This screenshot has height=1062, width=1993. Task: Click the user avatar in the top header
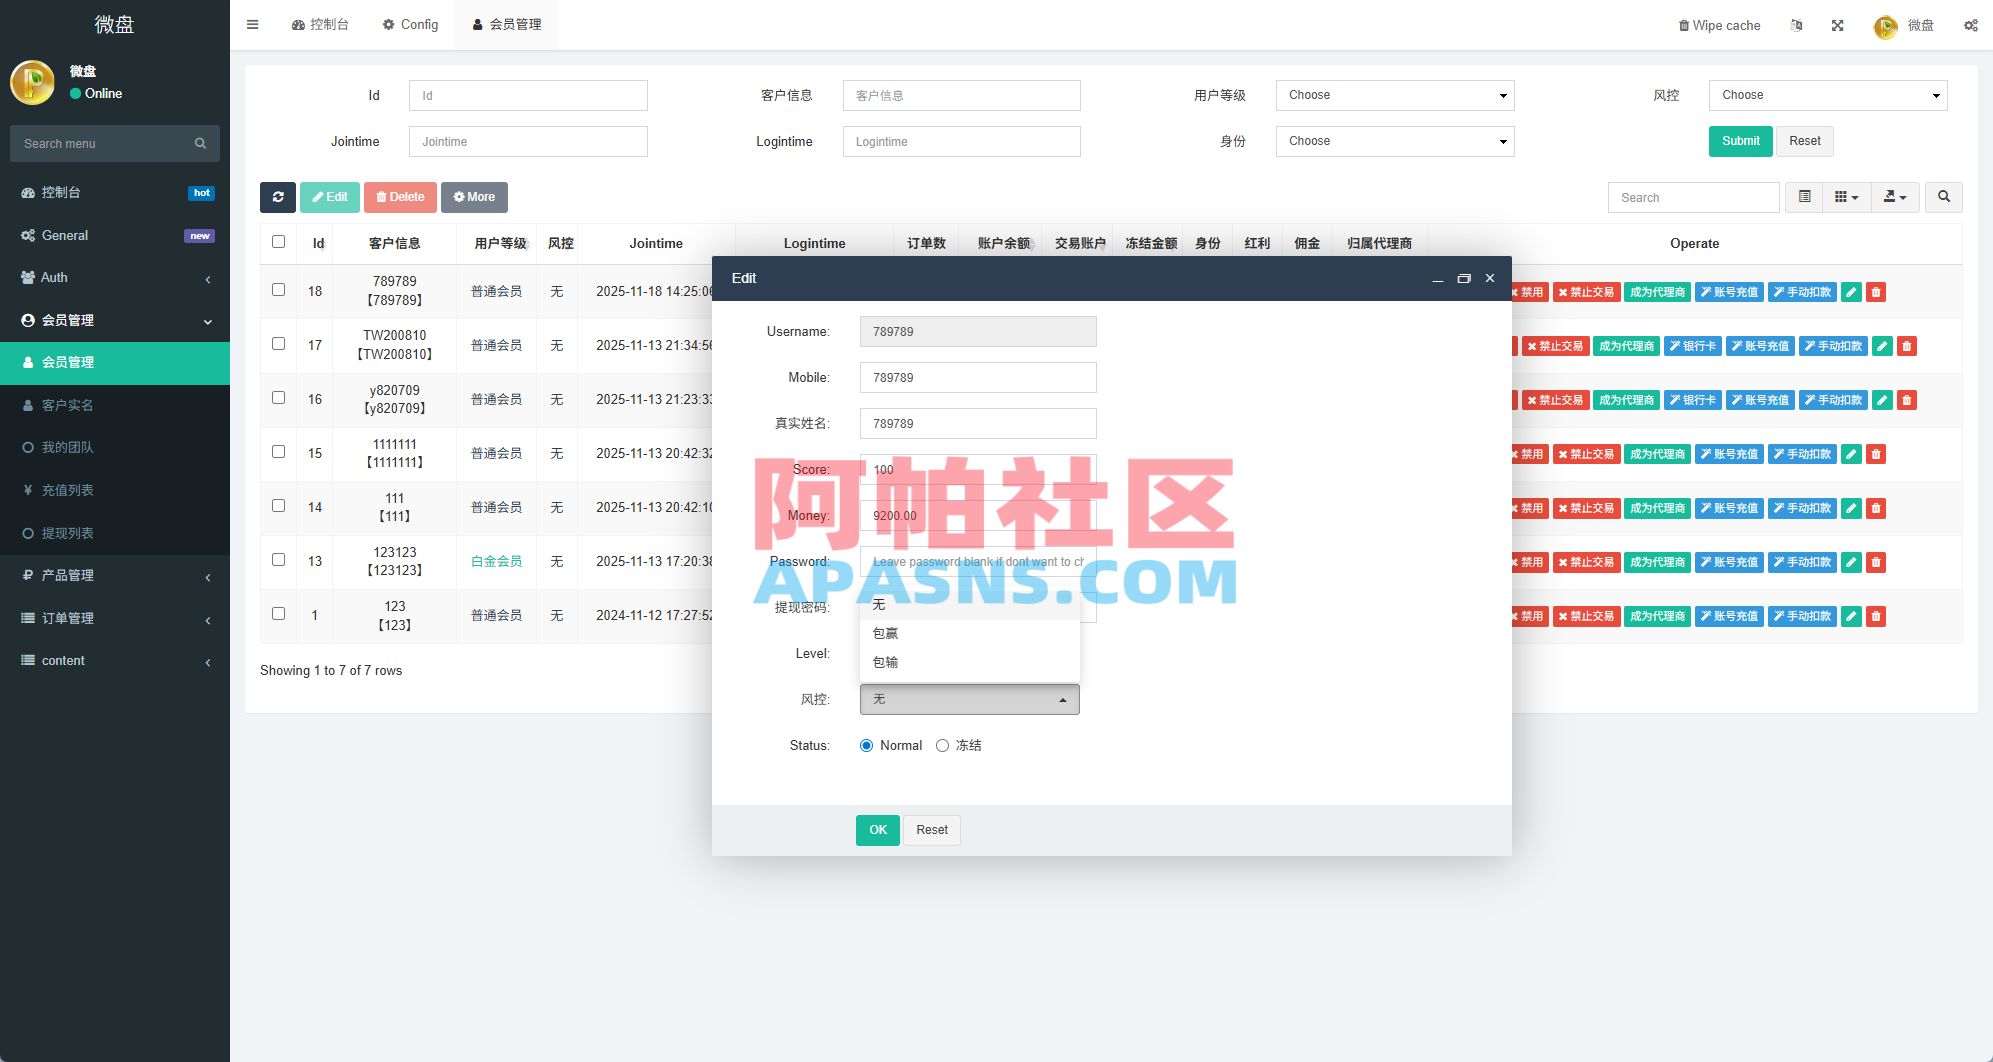click(x=1886, y=26)
